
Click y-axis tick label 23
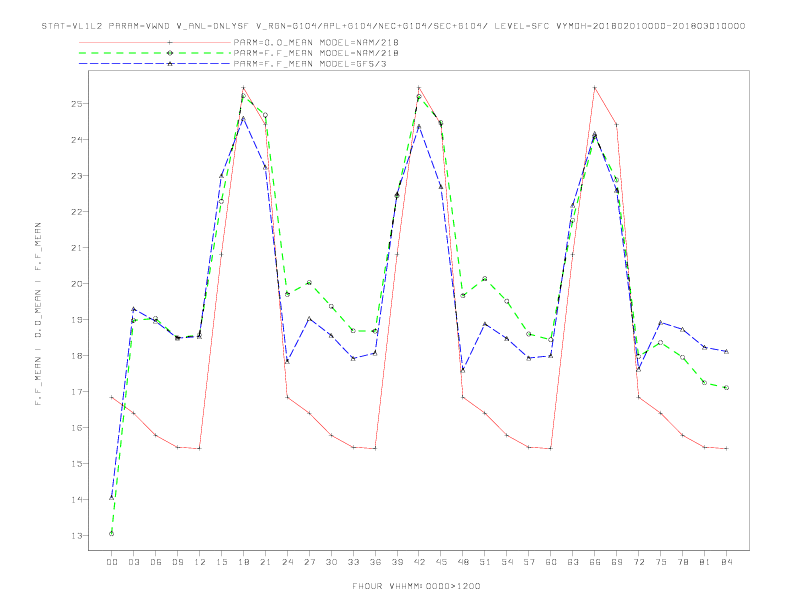coord(77,176)
